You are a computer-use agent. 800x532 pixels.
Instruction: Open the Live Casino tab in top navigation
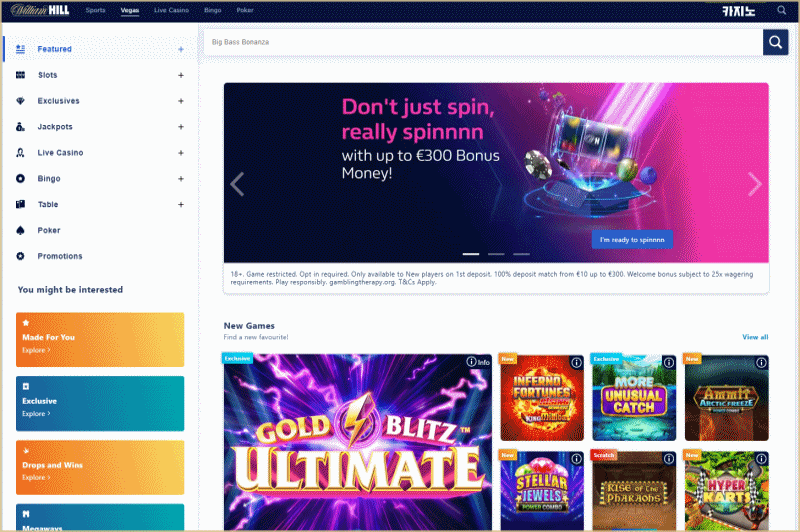point(171,10)
